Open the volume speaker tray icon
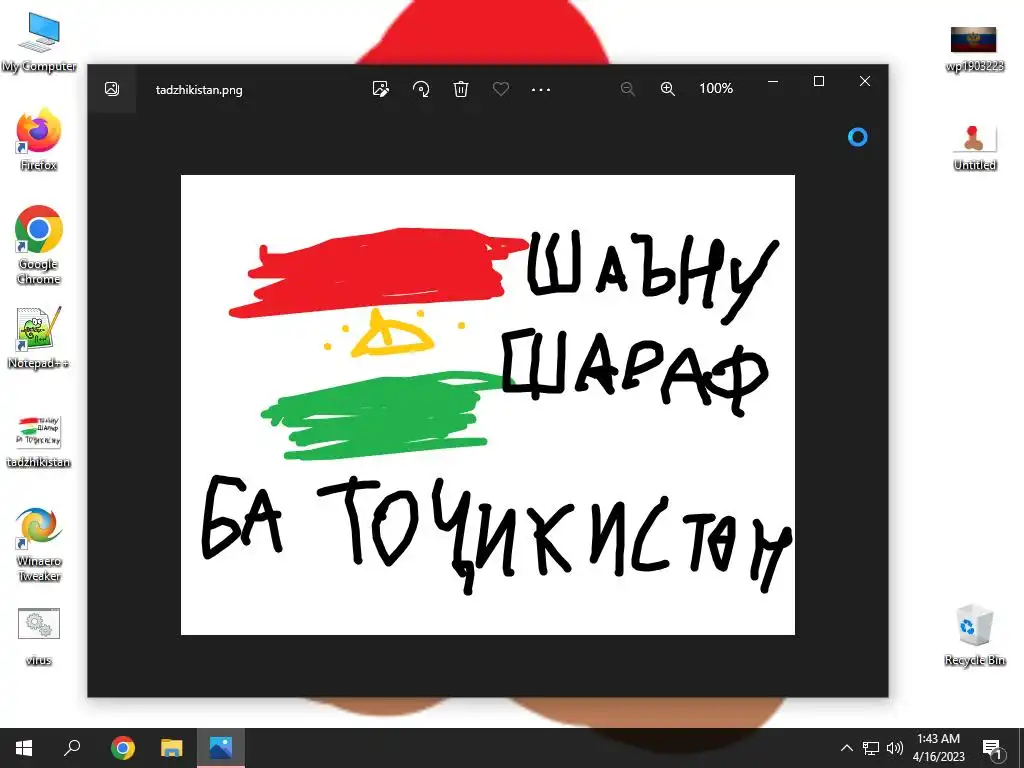Viewport: 1024px width, 768px height. (895, 748)
